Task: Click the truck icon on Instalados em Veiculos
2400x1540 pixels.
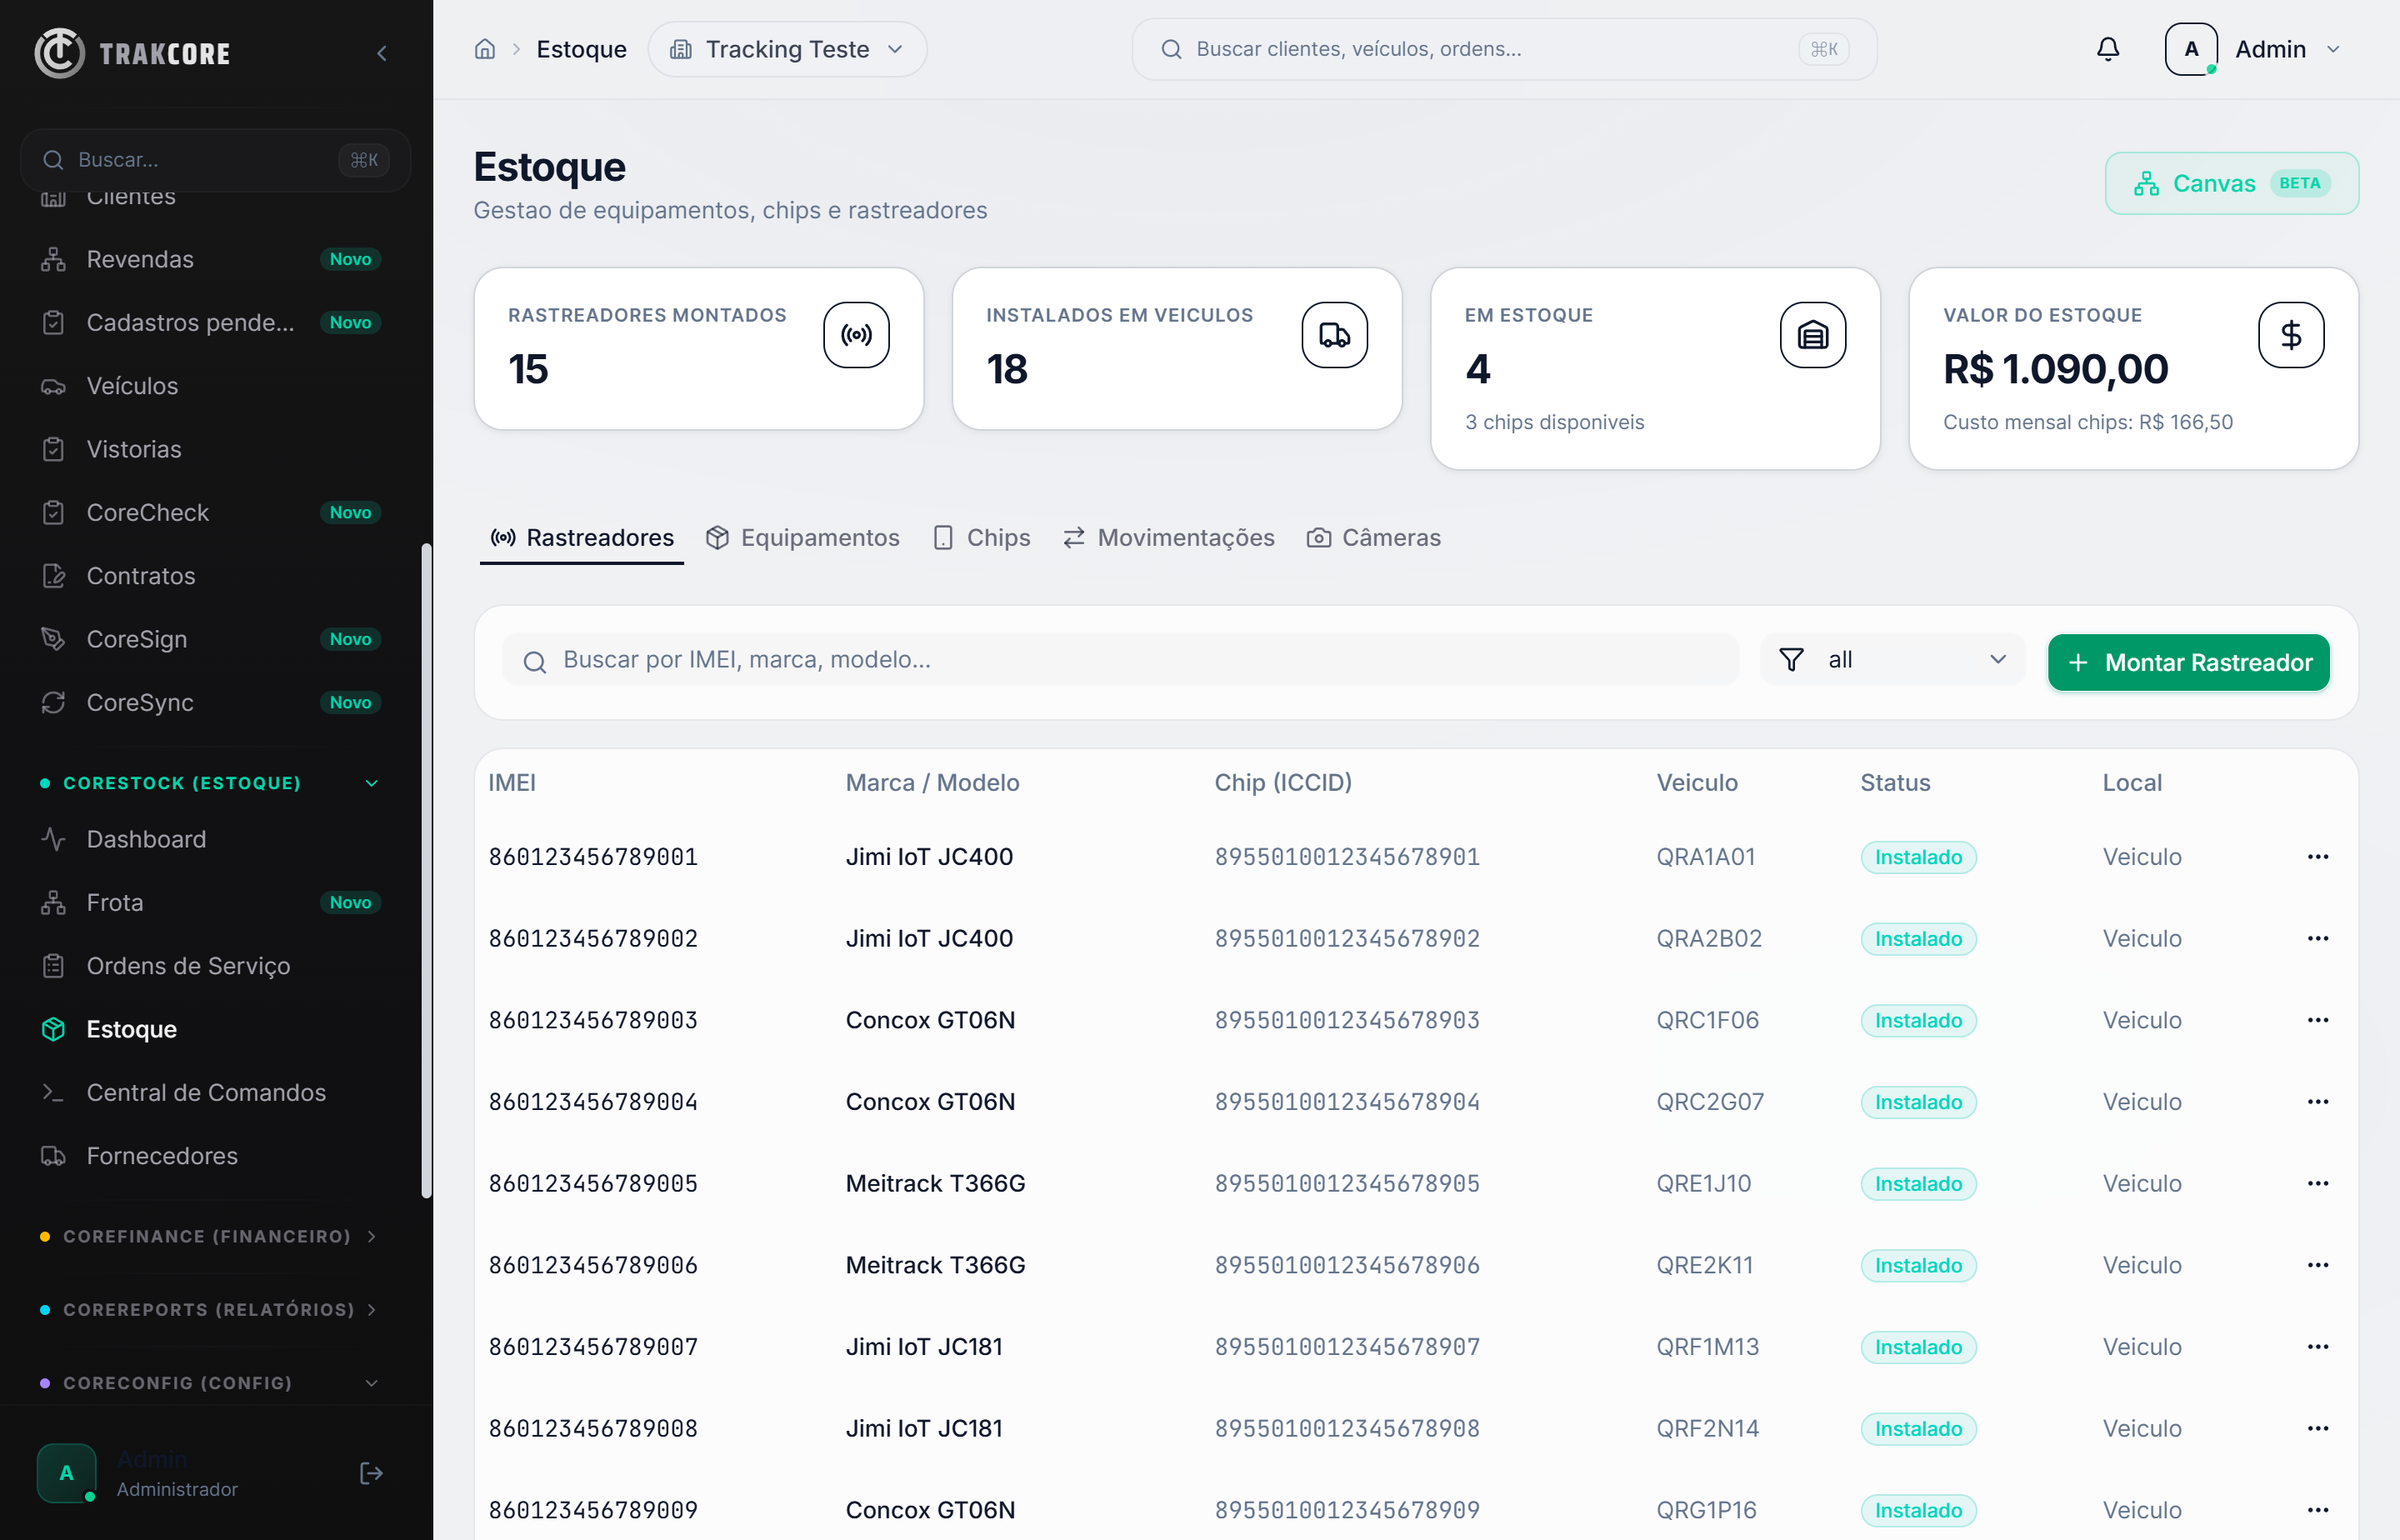Action: pyautogui.click(x=1334, y=335)
